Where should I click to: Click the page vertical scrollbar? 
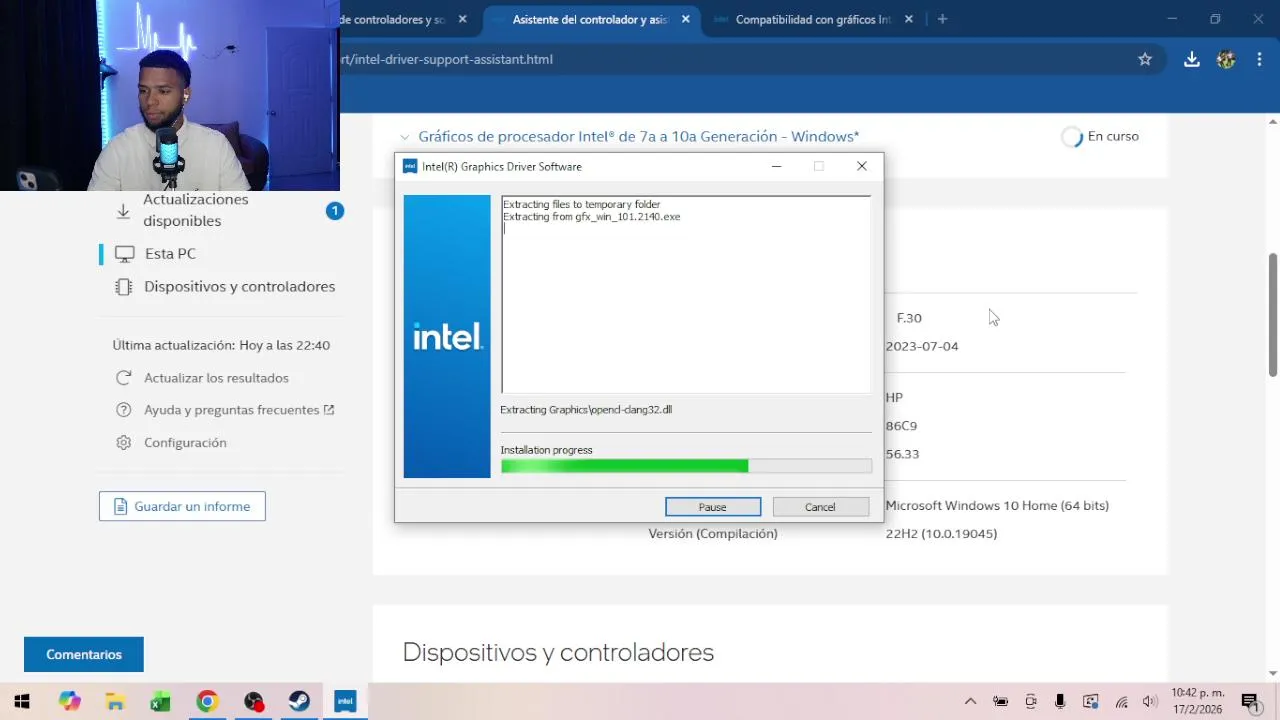point(1273,315)
